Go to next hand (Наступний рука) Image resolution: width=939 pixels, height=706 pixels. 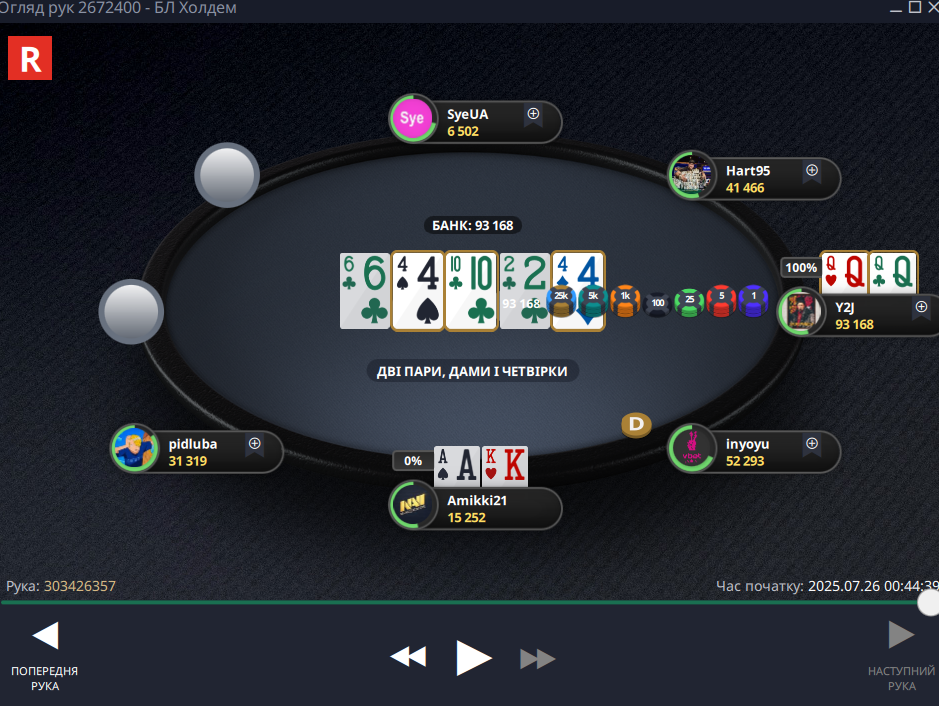(901, 657)
